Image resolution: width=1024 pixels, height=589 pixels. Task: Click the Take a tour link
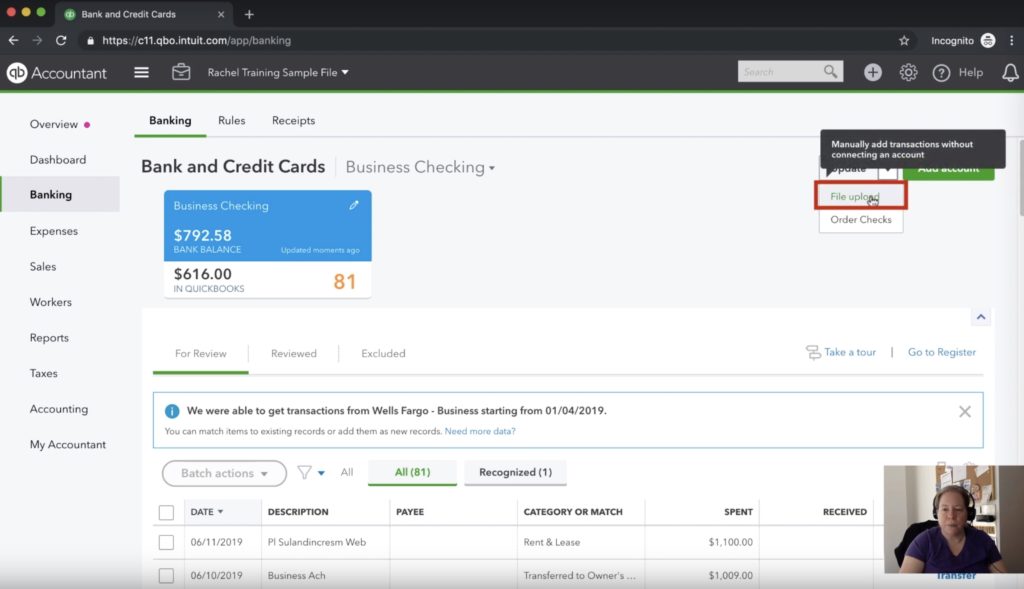tap(850, 352)
